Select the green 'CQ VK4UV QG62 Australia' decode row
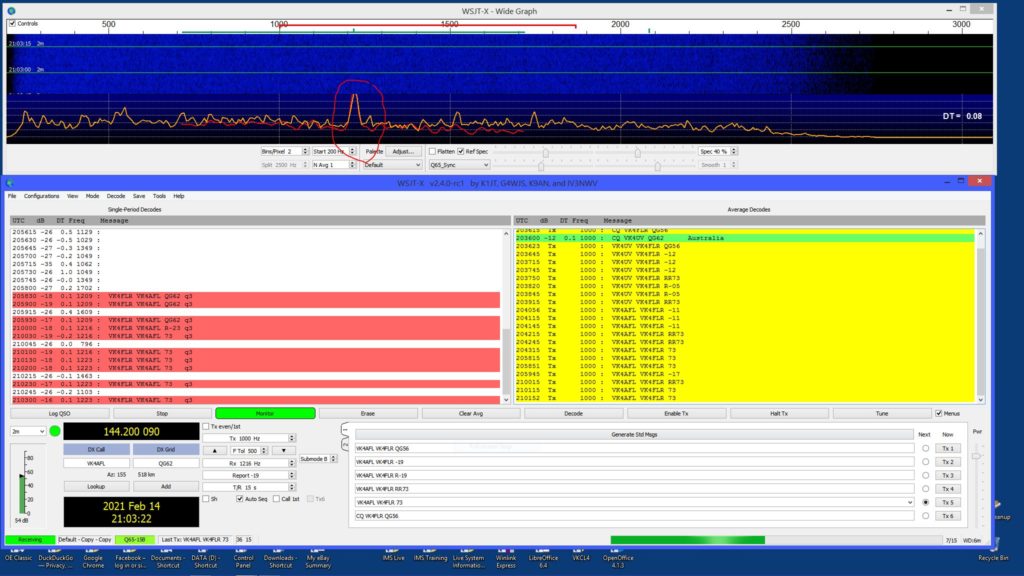The image size is (1024, 576). [x=744, y=238]
